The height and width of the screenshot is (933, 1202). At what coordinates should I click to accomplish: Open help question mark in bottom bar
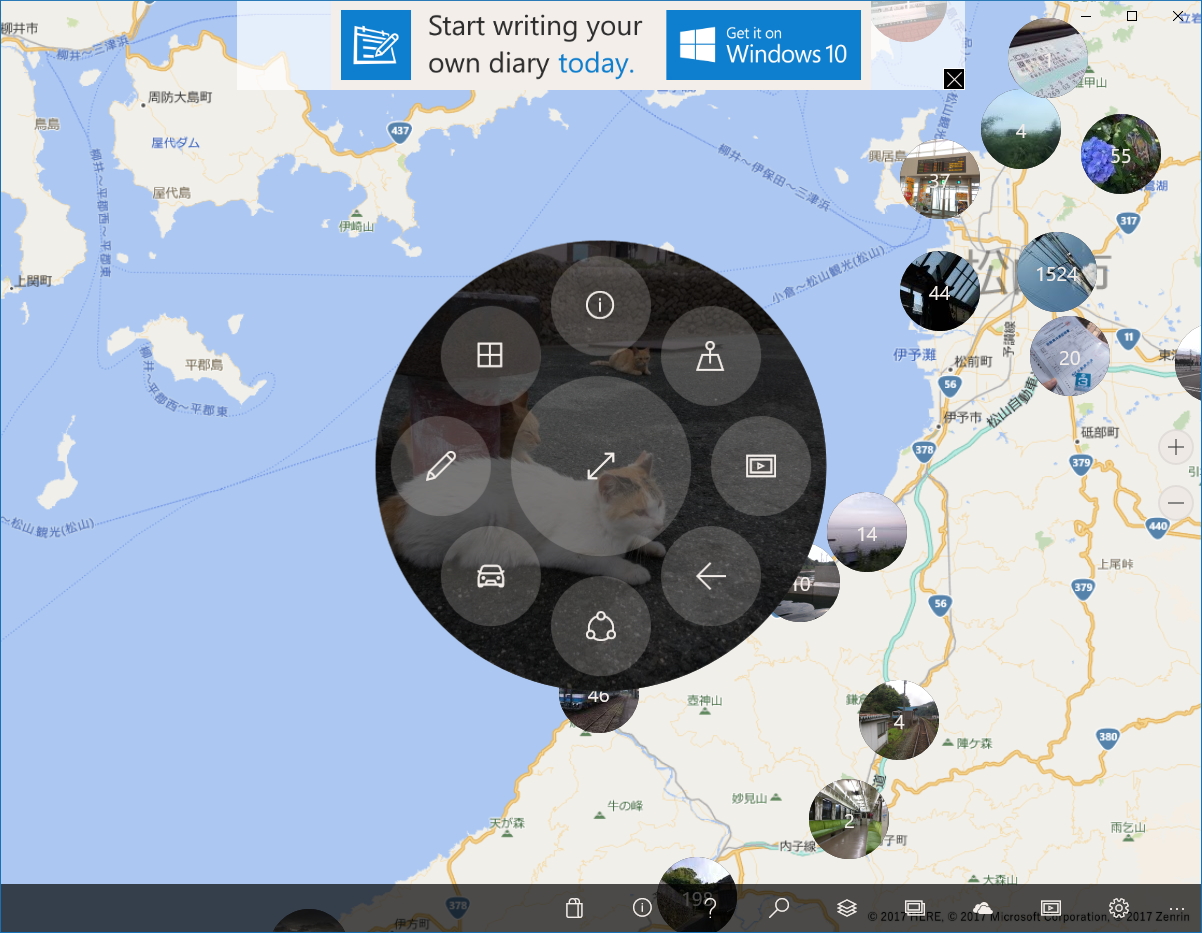click(x=711, y=908)
